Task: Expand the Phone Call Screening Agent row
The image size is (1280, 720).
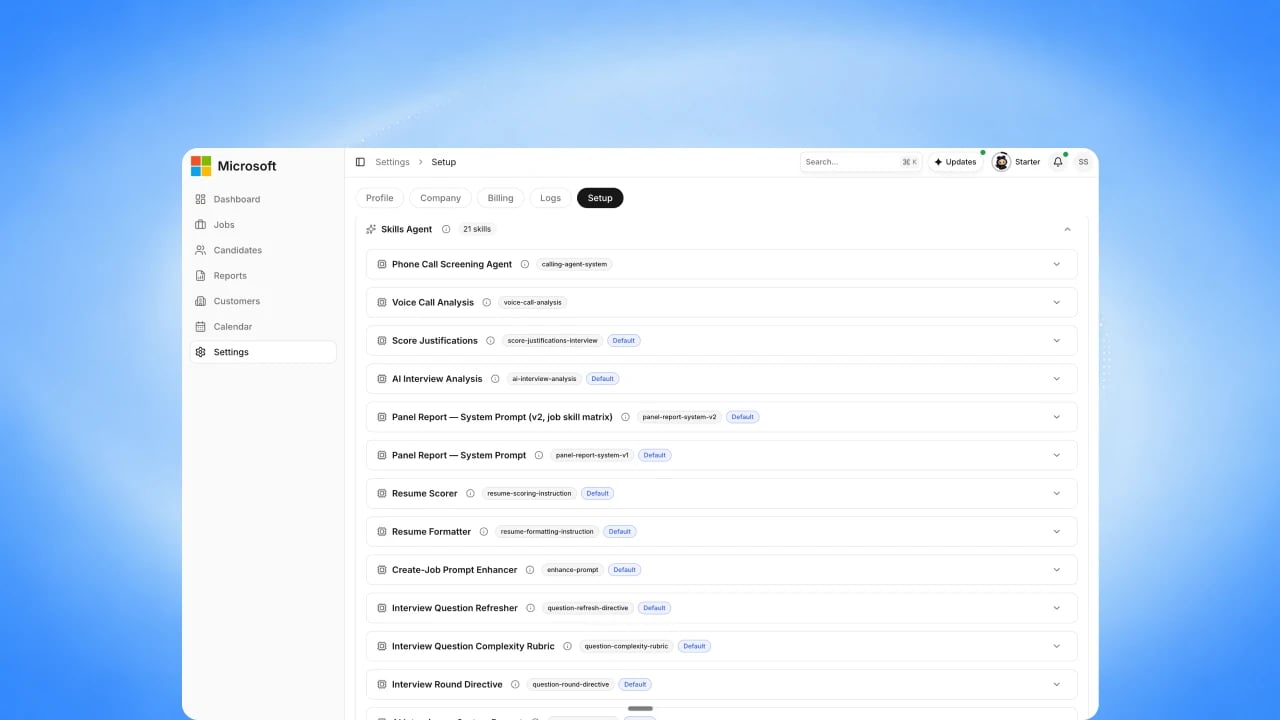Action: (x=1057, y=265)
